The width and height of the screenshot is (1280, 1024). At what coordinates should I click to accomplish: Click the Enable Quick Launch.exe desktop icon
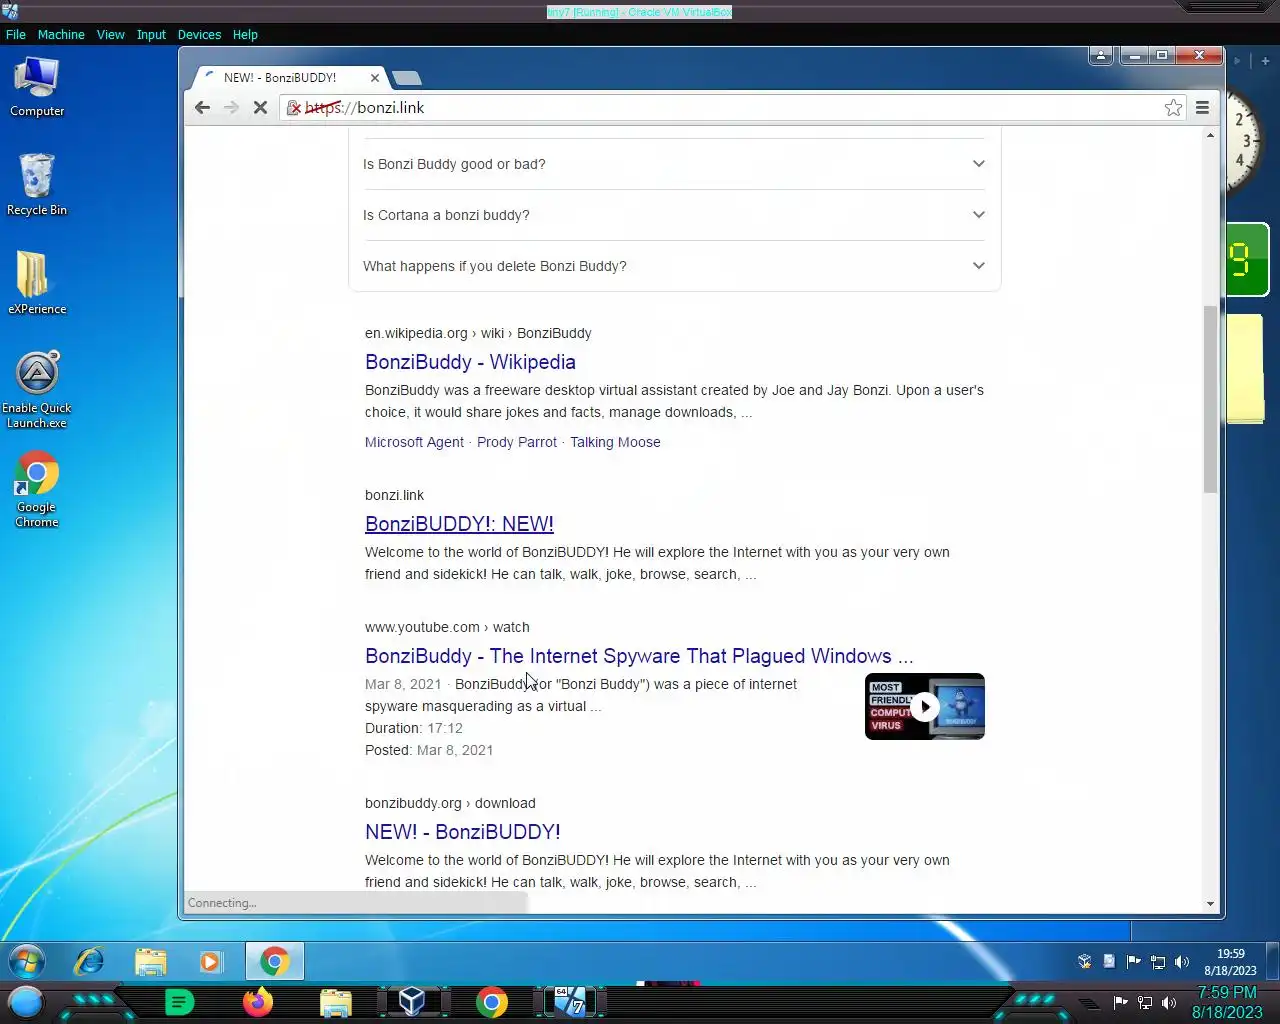point(37,390)
